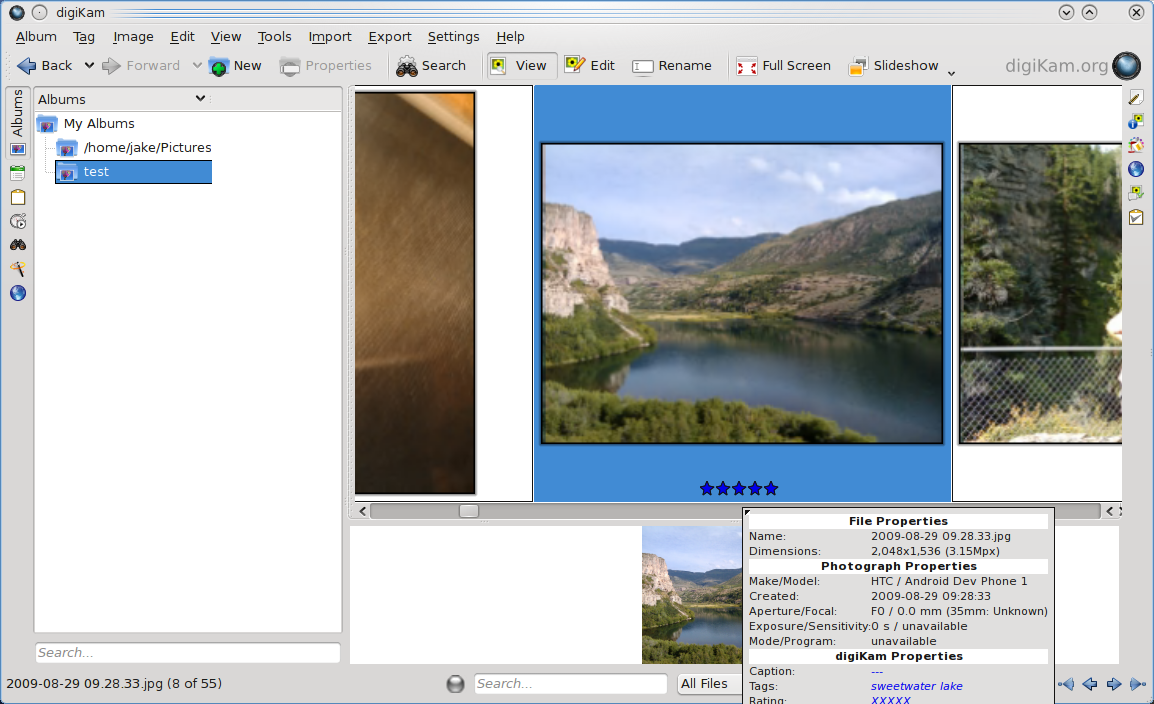This screenshot has height=704, width=1154.
Task: Select the pine trees photo on the right
Action: (1041, 294)
